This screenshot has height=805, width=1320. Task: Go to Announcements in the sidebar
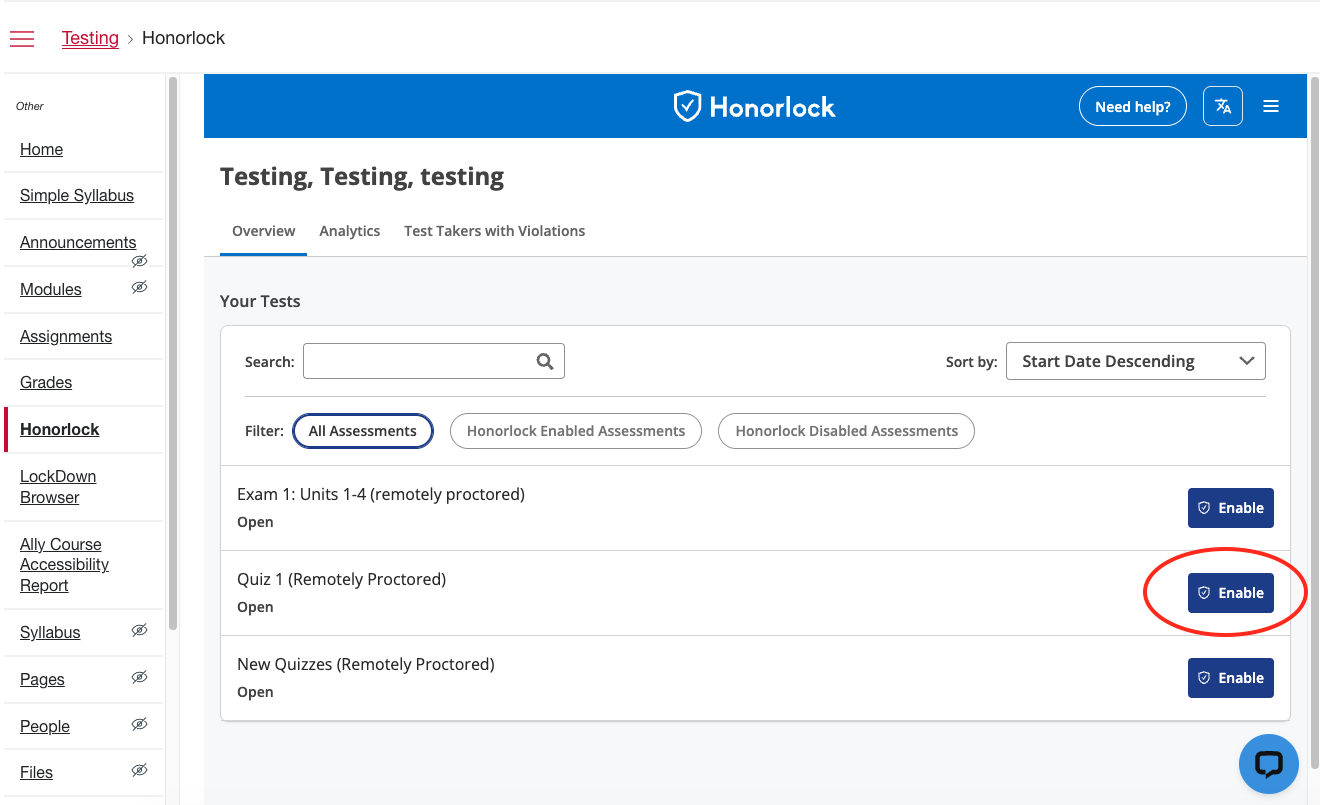78,242
